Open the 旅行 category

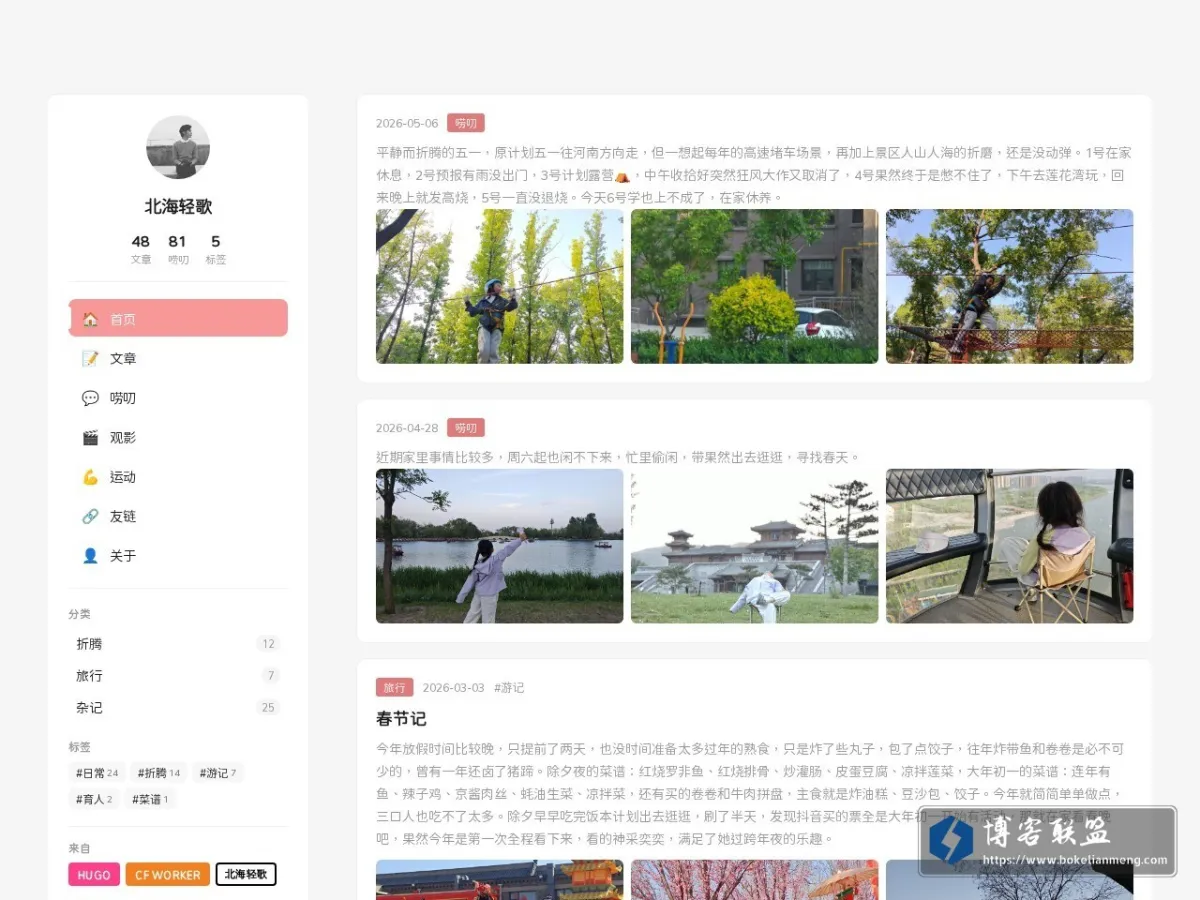point(178,676)
